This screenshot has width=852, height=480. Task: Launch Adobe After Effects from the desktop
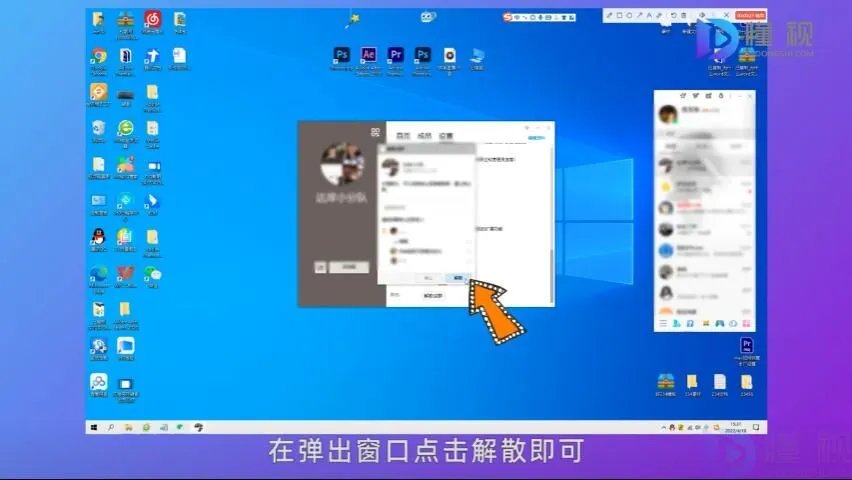point(368,55)
